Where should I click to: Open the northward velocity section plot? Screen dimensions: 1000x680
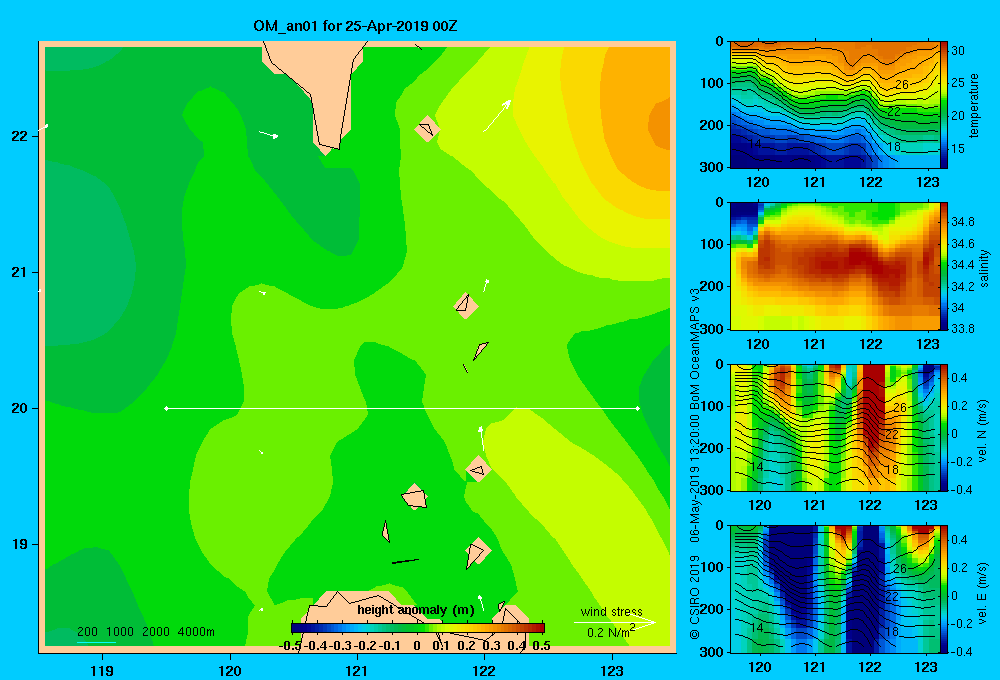pyautogui.click(x=835, y=427)
